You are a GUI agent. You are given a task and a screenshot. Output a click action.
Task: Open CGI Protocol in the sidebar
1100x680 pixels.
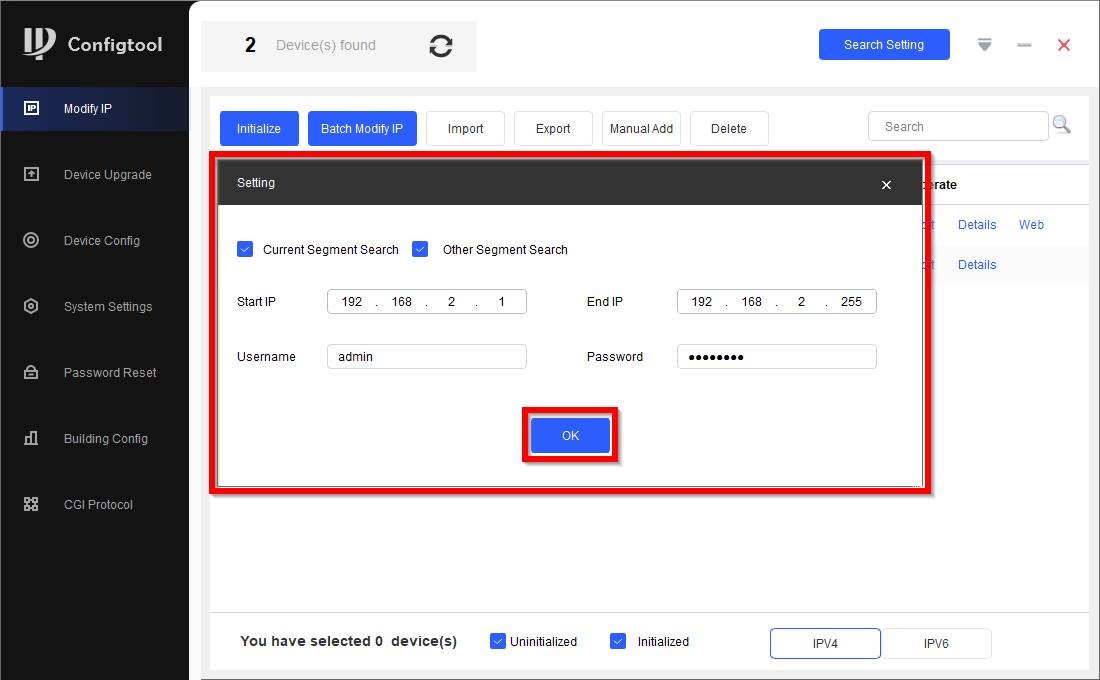pos(97,505)
